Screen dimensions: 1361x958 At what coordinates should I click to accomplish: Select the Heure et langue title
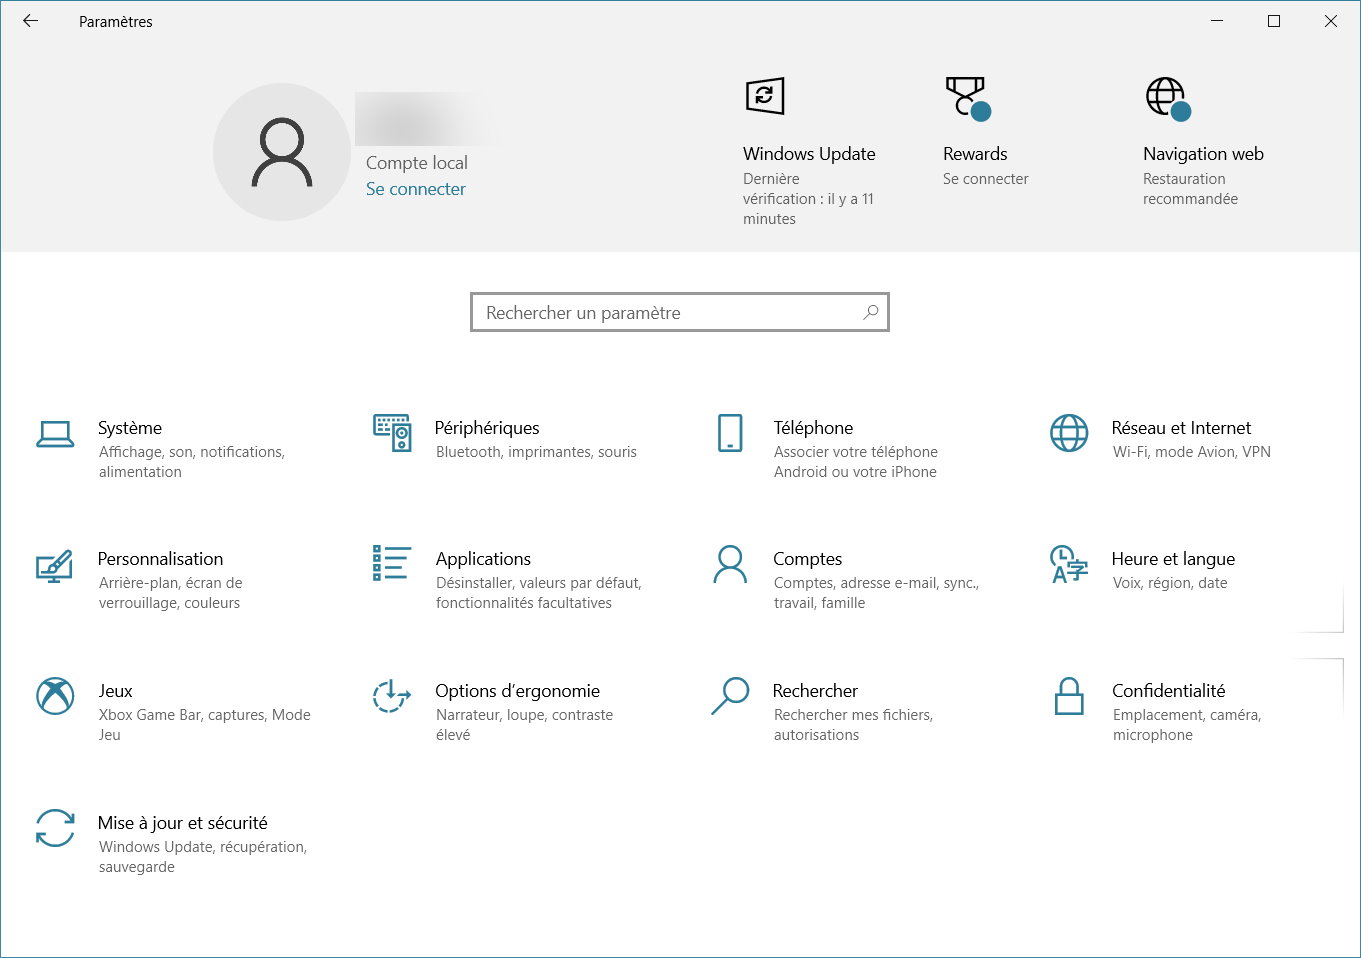click(1173, 559)
